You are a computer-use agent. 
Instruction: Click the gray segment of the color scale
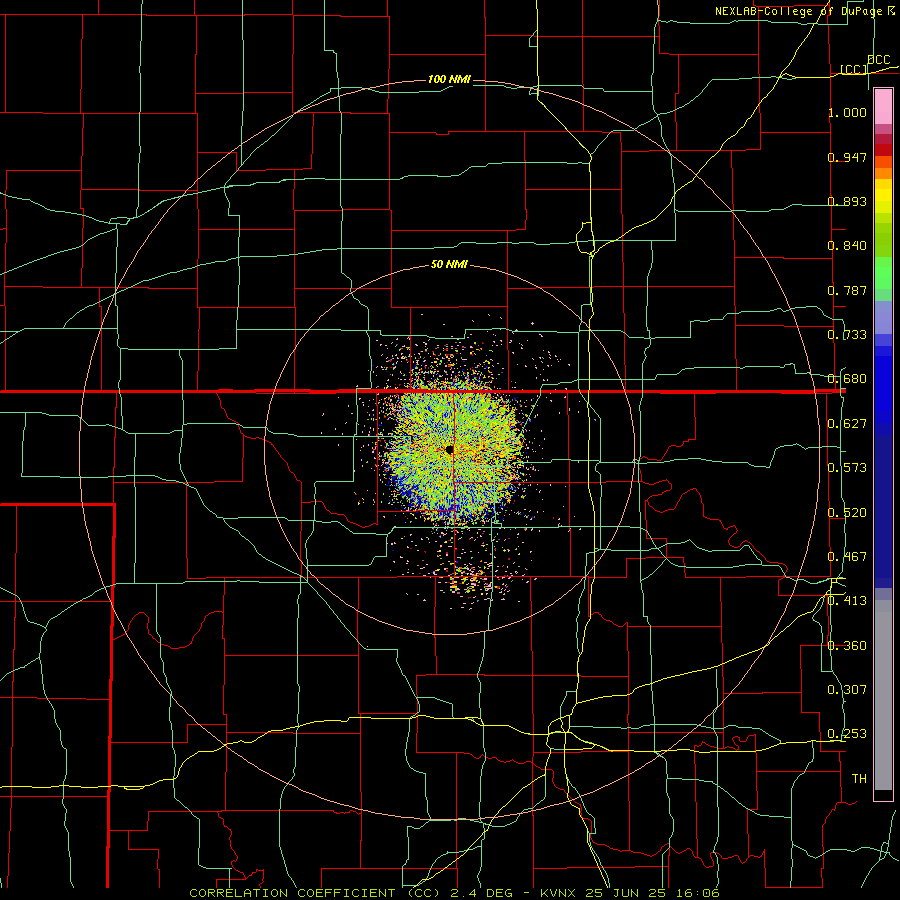883,695
